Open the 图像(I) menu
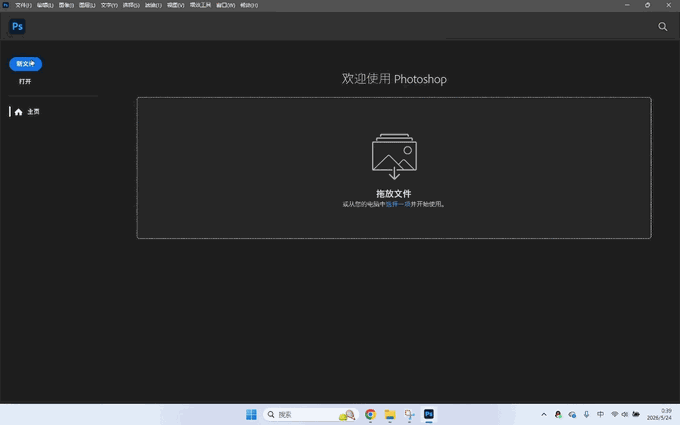680x425 pixels. [x=66, y=5]
